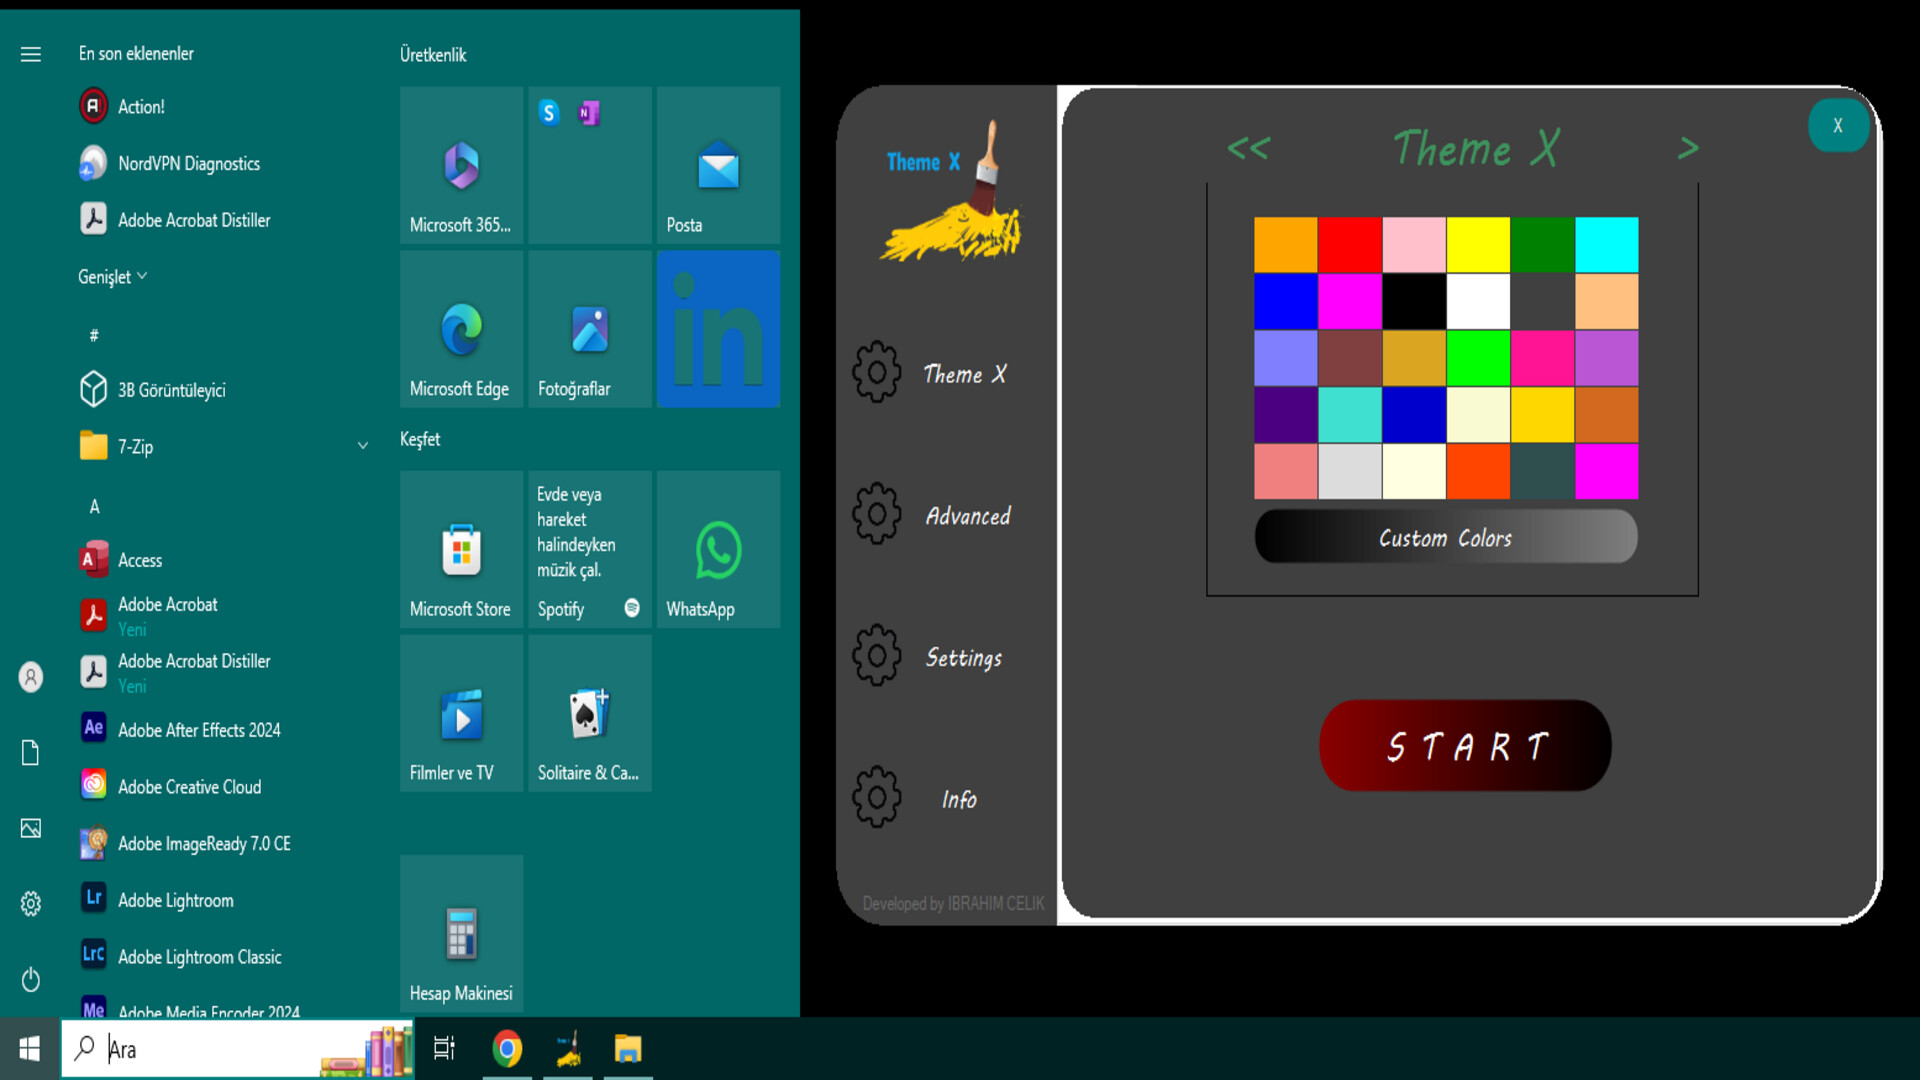1920x1080 pixels.
Task: Open the Microsoft Store tile
Action: tap(461, 549)
